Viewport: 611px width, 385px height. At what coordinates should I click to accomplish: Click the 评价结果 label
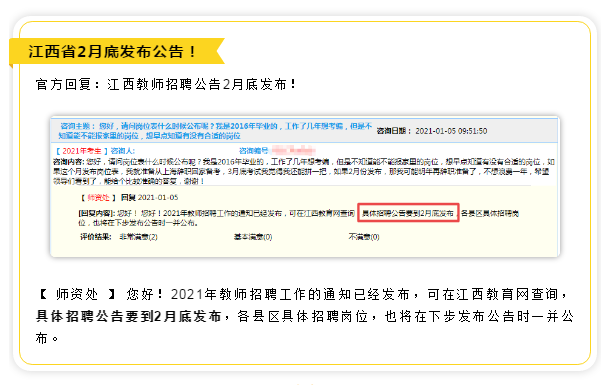[x=96, y=237]
